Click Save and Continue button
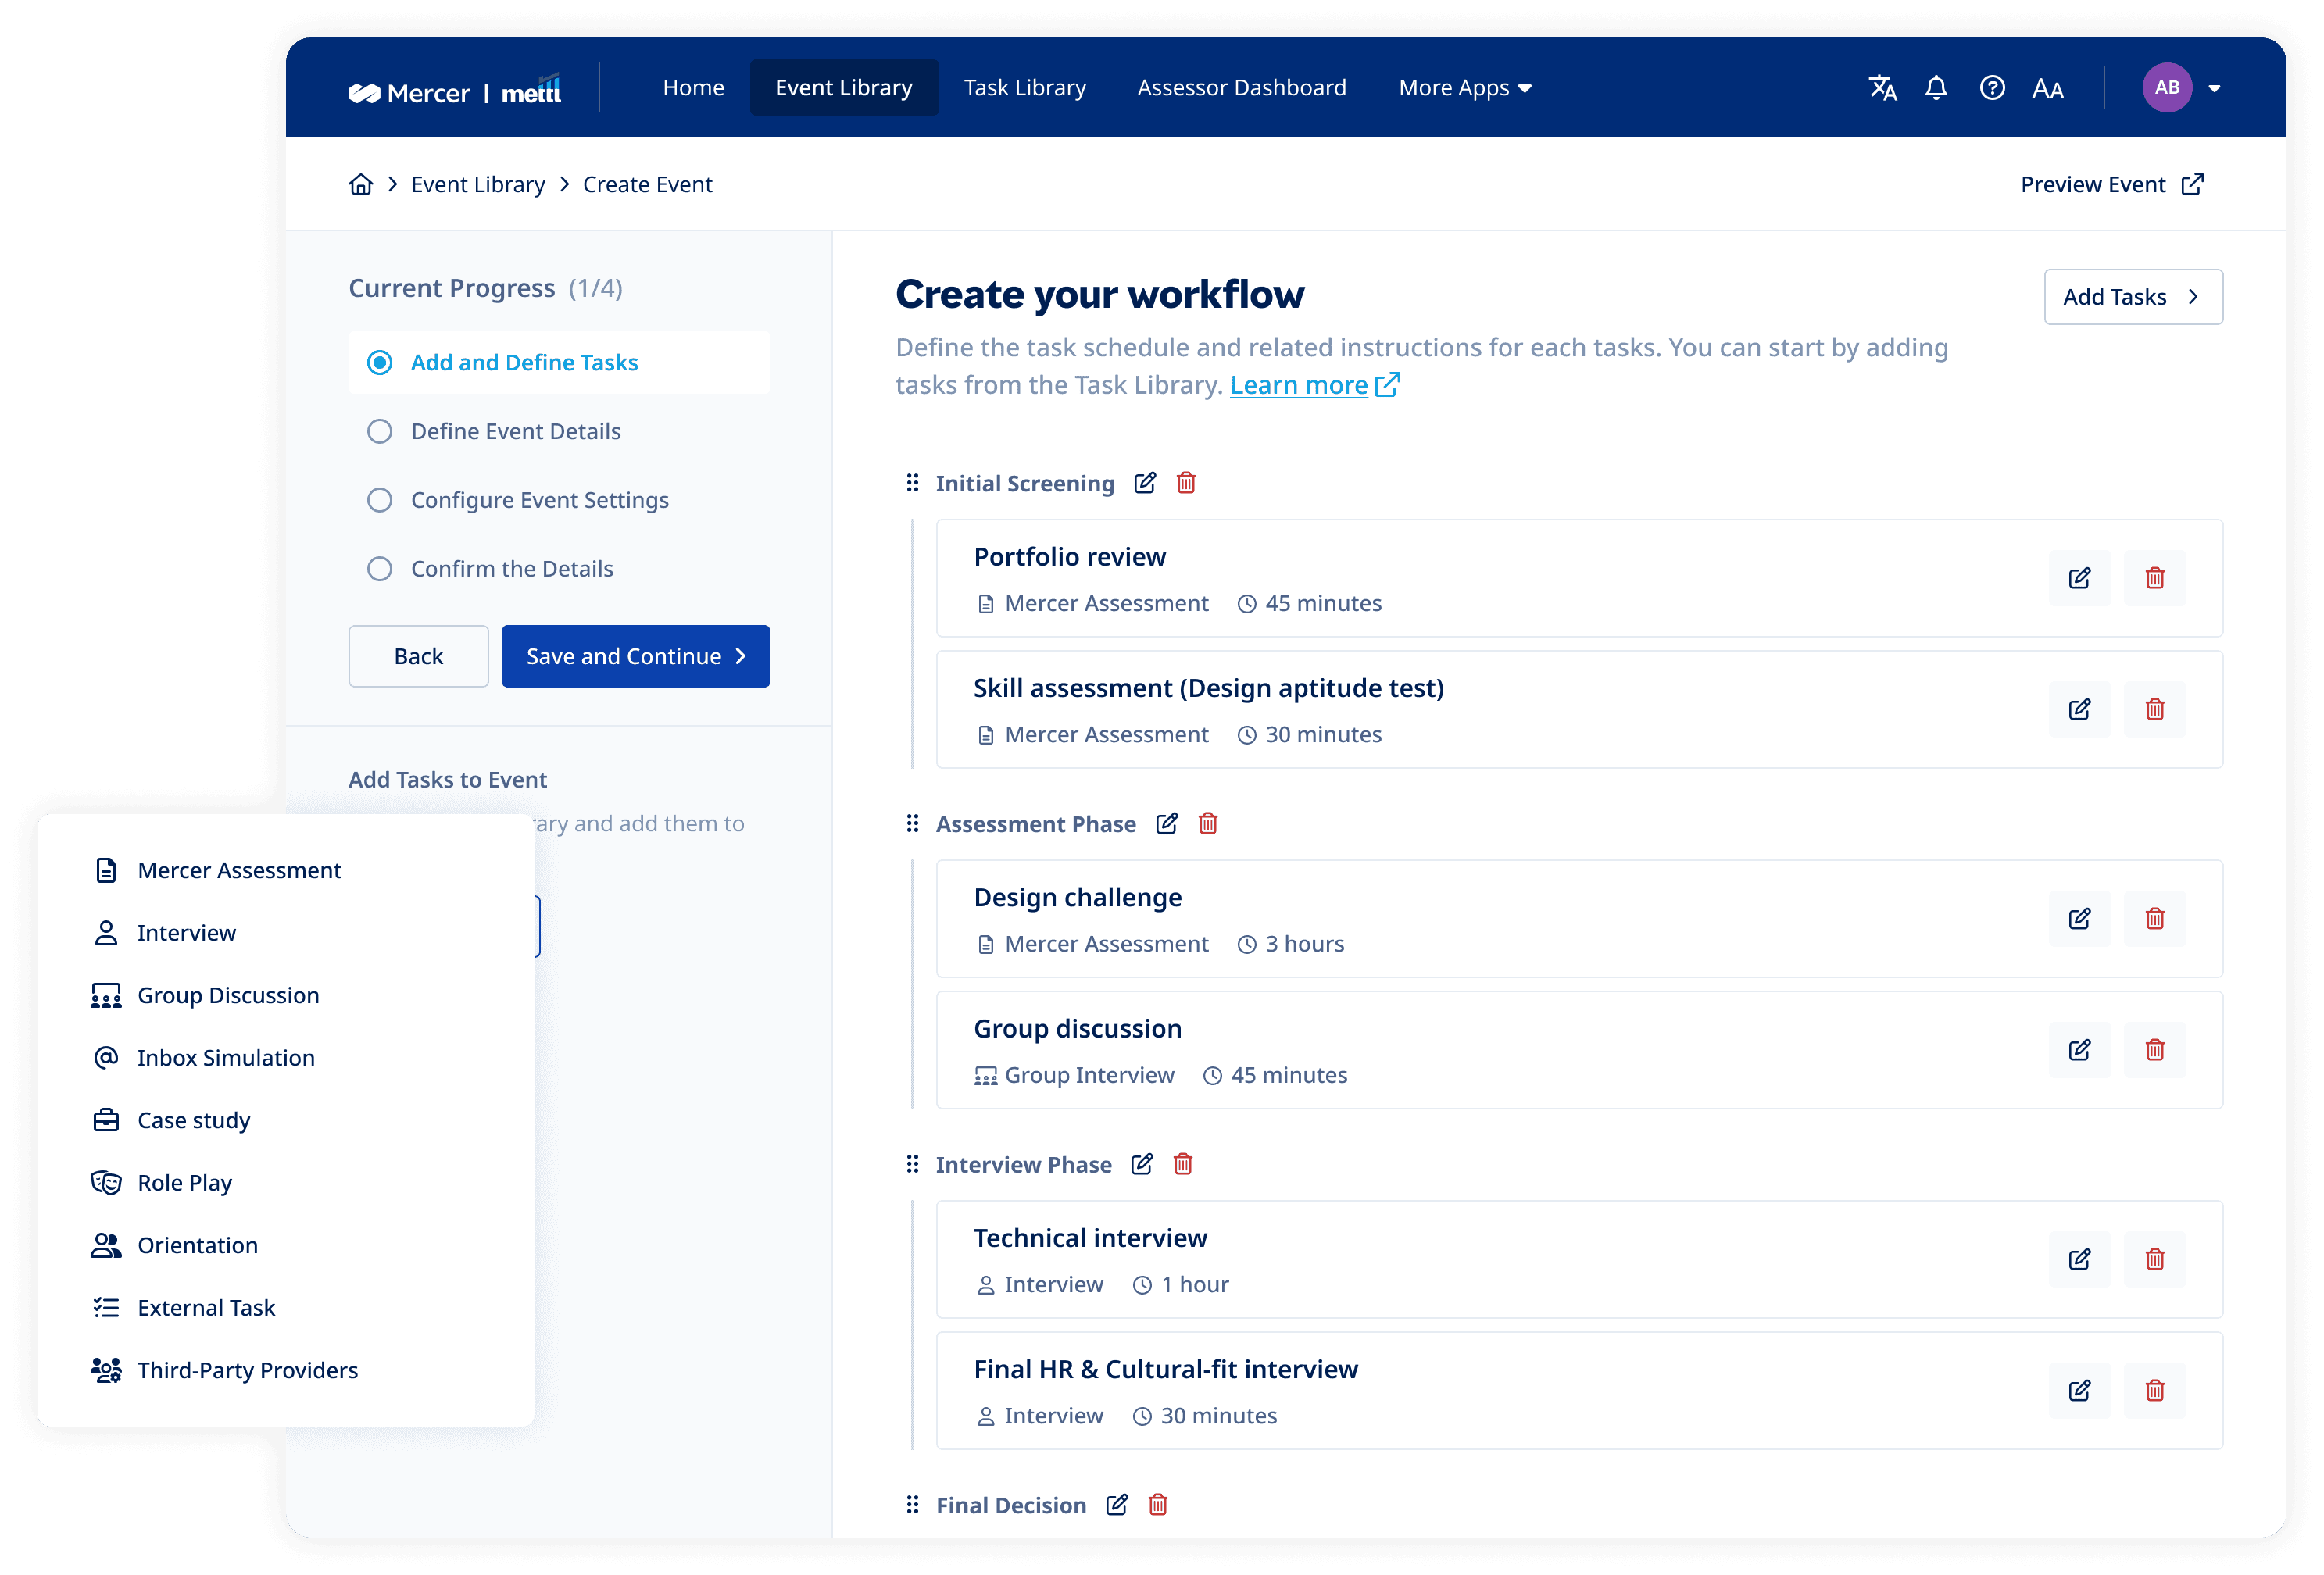The width and height of the screenshot is (2324, 1575). pyautogui.click(x=635, y=656)
